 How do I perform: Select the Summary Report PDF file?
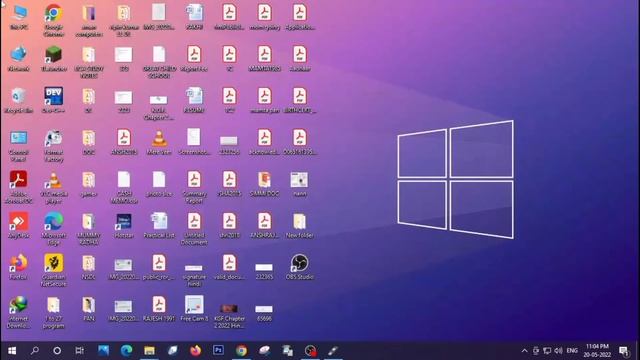click(x=194, y=188)
